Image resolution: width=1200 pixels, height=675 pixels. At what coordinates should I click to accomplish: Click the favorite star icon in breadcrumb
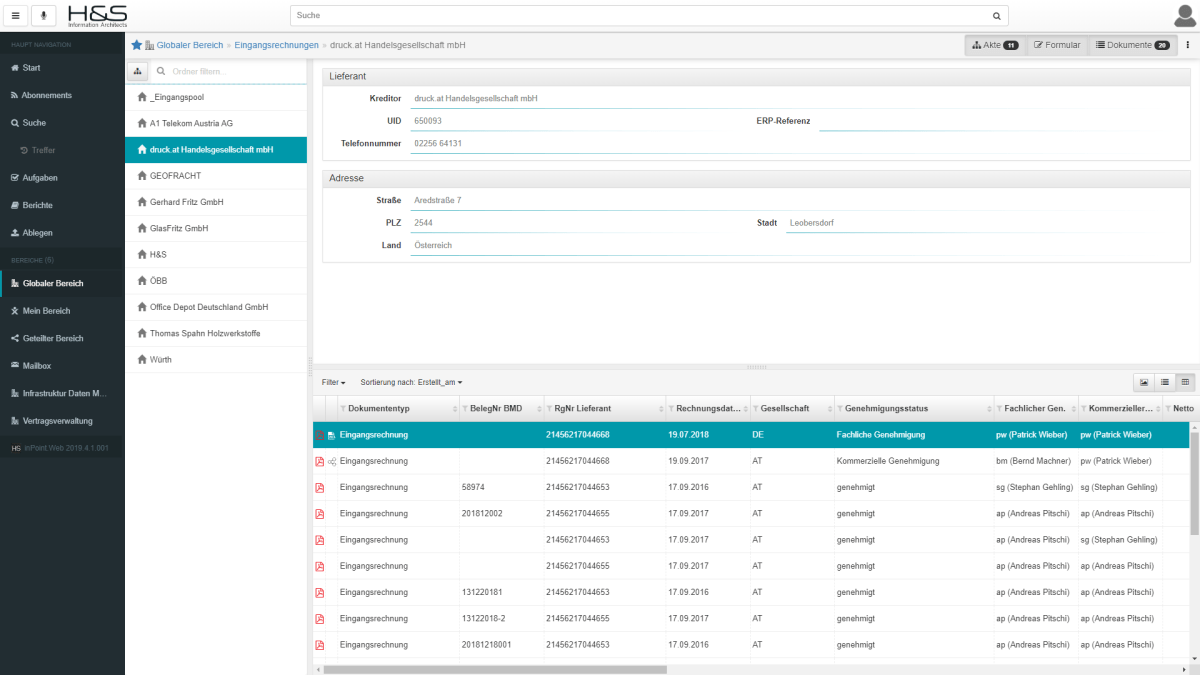pos(137,45)
